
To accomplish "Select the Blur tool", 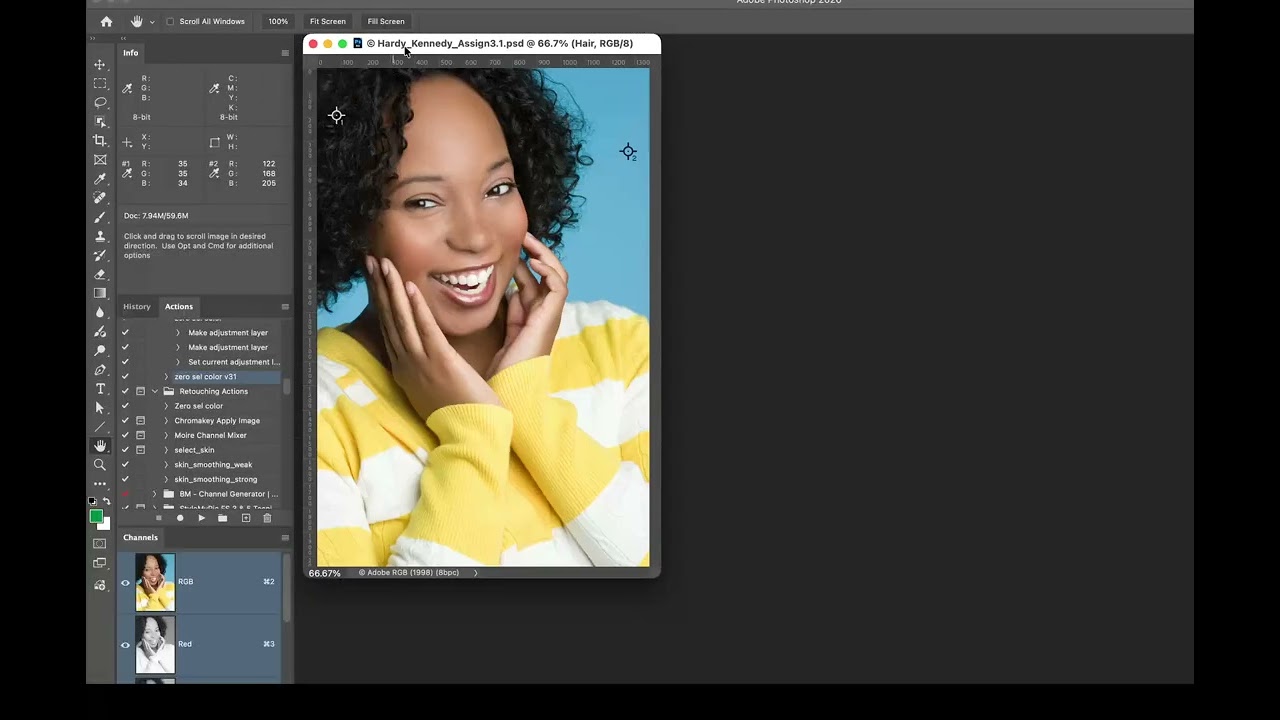I will pyautogui.click(x=100, y=312).
